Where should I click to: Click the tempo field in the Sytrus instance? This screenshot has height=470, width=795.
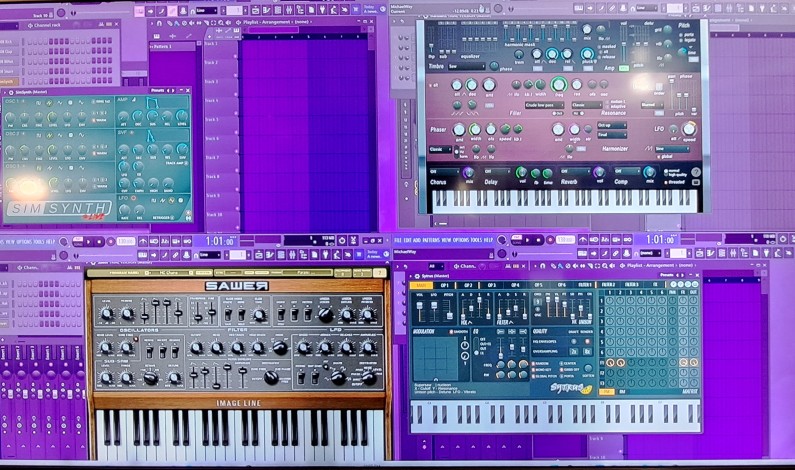pyautogui.click(x=566, y=240)
